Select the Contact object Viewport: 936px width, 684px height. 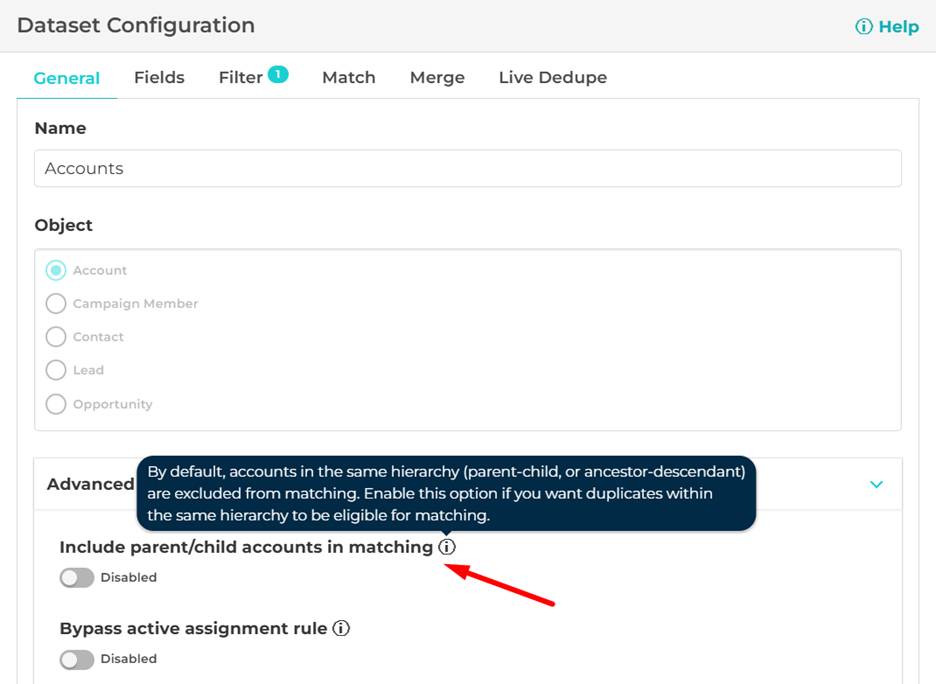(56, 337)
